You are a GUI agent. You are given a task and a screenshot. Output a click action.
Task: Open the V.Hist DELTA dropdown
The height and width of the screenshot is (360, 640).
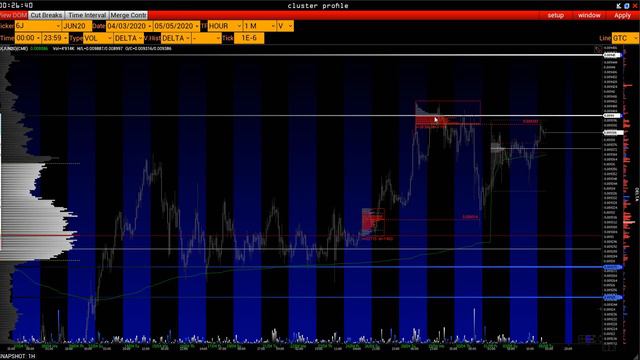[176, 38]
